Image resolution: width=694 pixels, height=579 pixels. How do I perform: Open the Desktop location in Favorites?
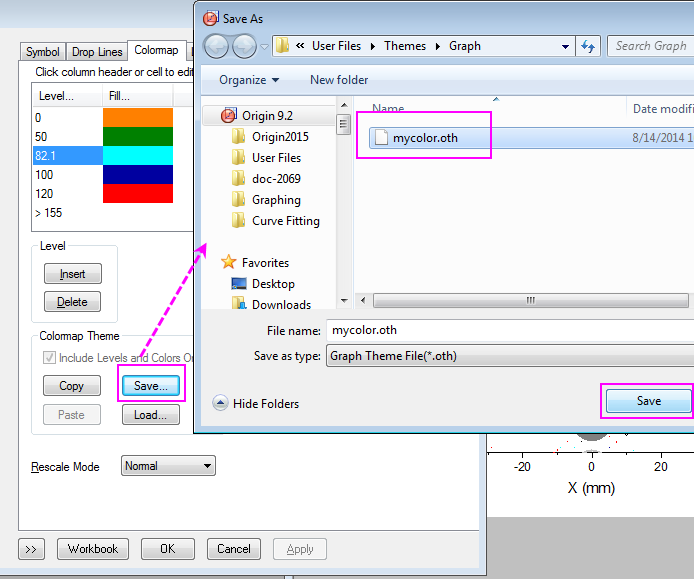click(x=272, y=284)
